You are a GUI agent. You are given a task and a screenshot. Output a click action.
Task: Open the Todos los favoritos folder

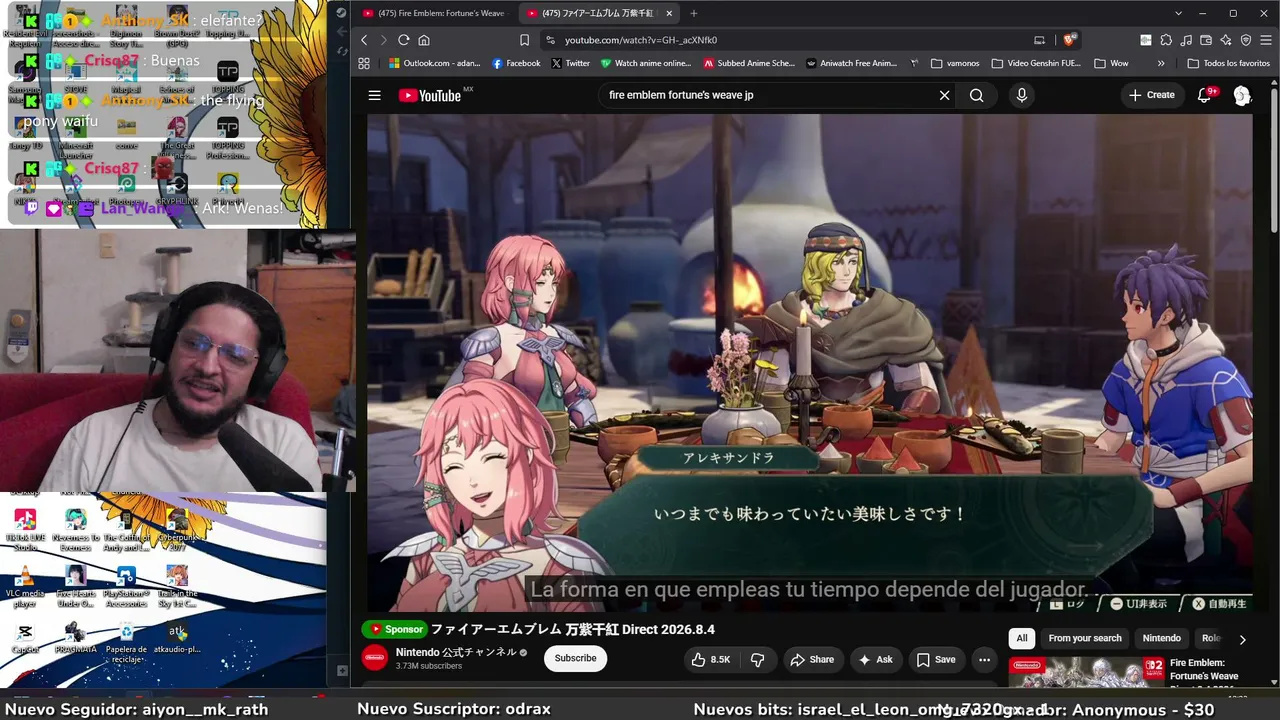point(1227,63)
